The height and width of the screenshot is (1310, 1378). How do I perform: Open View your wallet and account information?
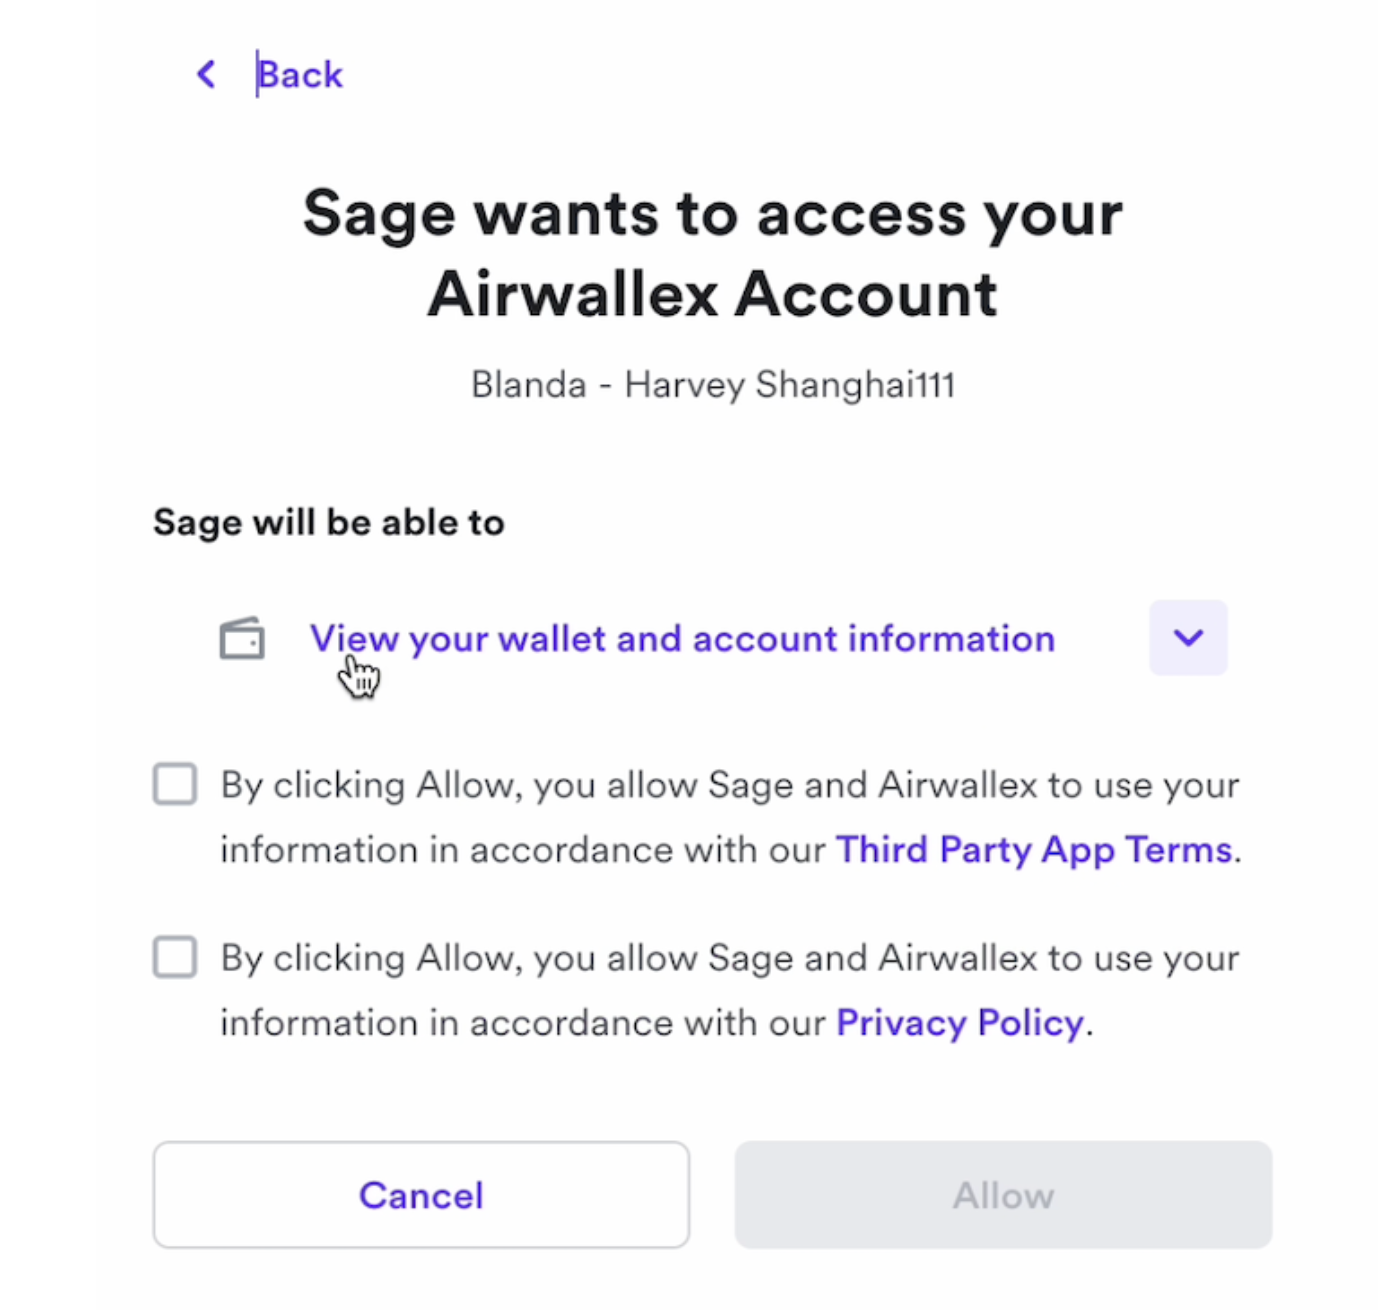pyautogui.click(x=682, y=638)
